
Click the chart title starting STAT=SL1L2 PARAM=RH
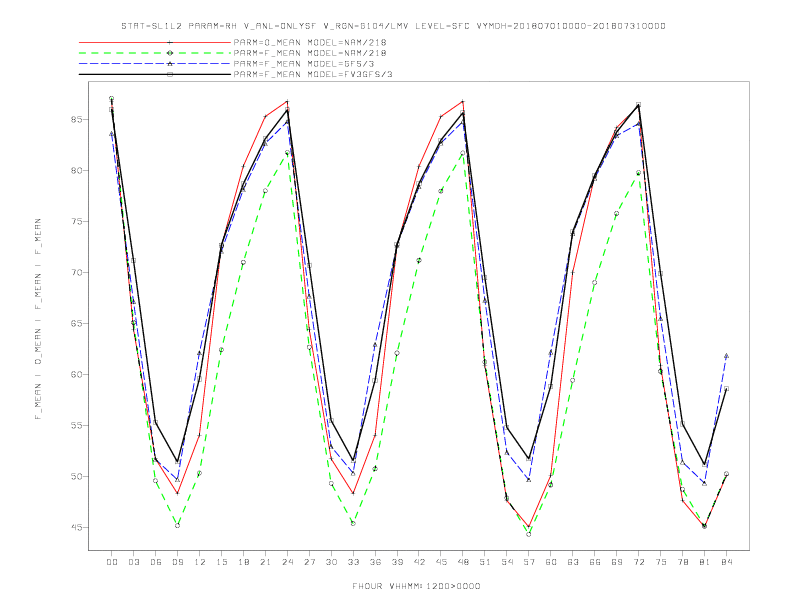pos(393,26)
